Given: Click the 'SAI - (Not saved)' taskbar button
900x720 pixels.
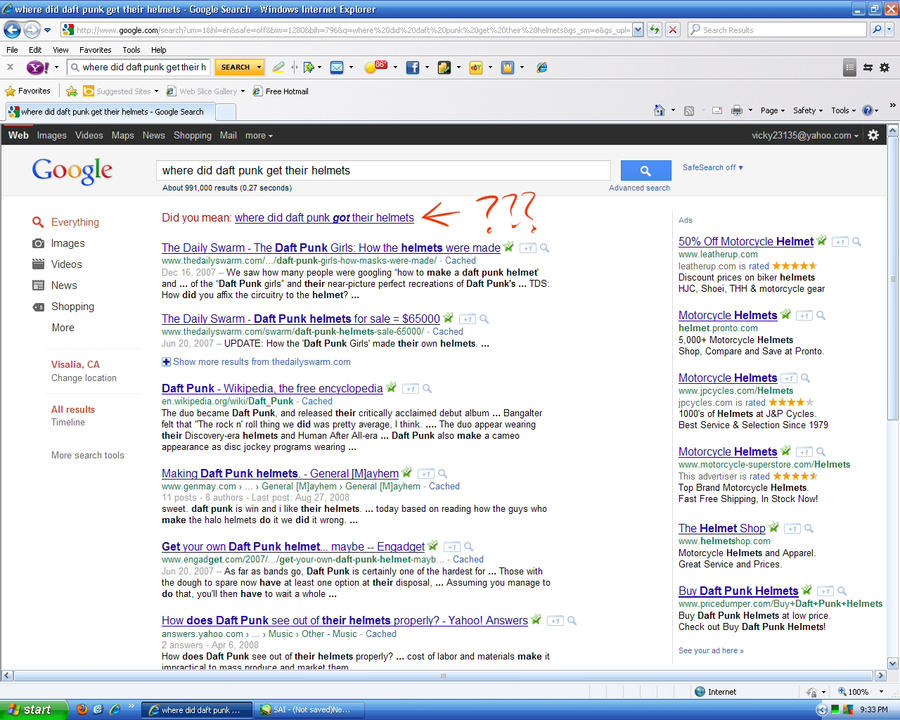Looking at the screenshot, I should [x=310, y=710].
